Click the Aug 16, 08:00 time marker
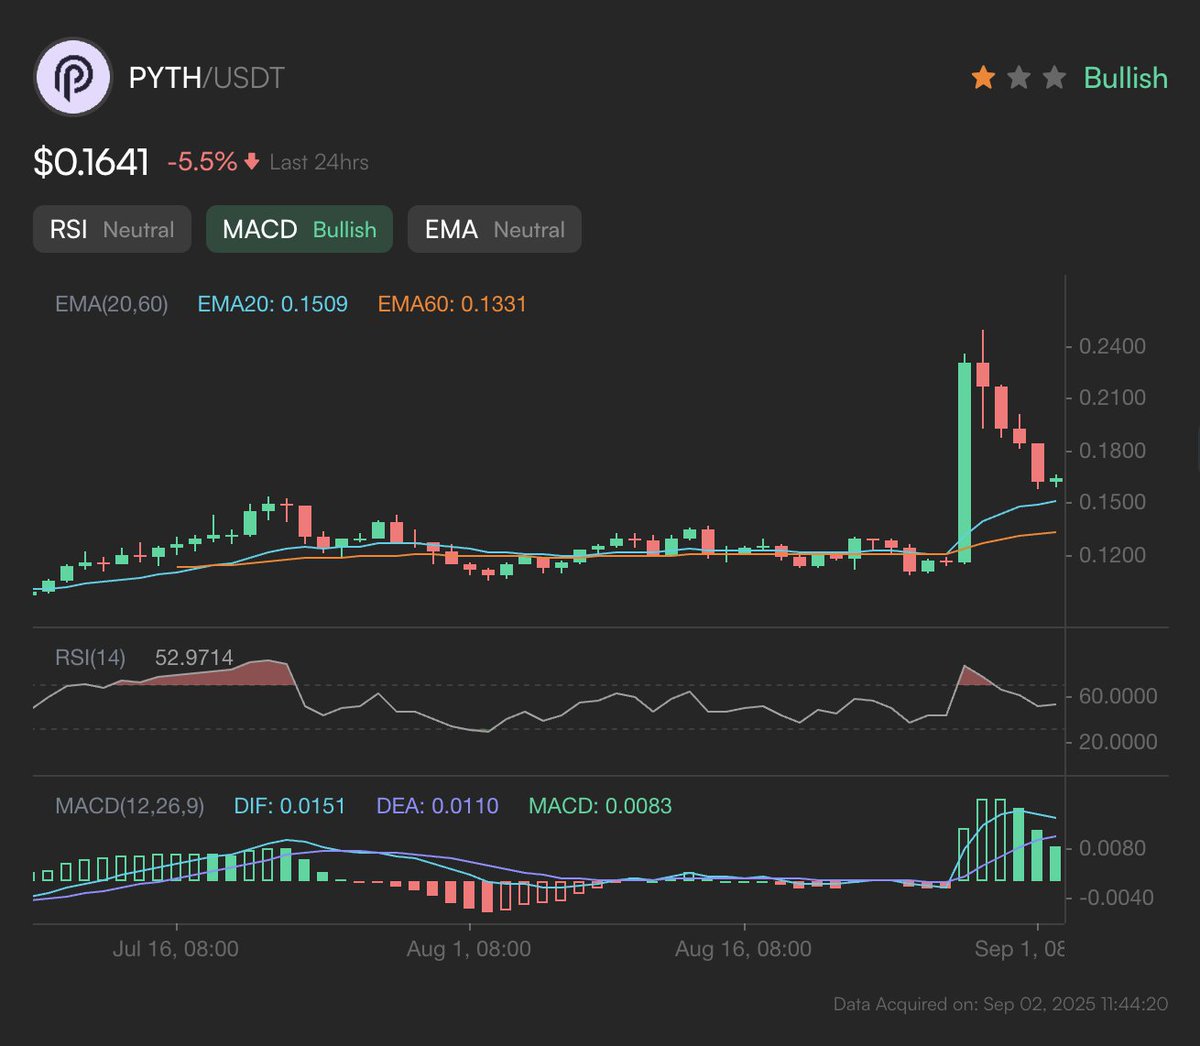Image resolution: width=1200 pixels, height=1046 pixels. tap(743, 949)
